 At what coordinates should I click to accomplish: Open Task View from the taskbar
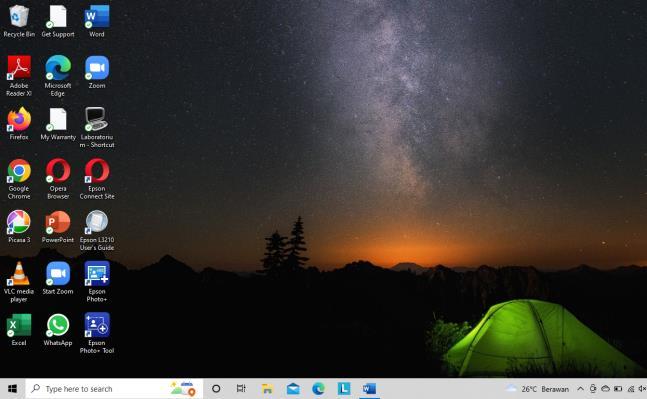241,389
